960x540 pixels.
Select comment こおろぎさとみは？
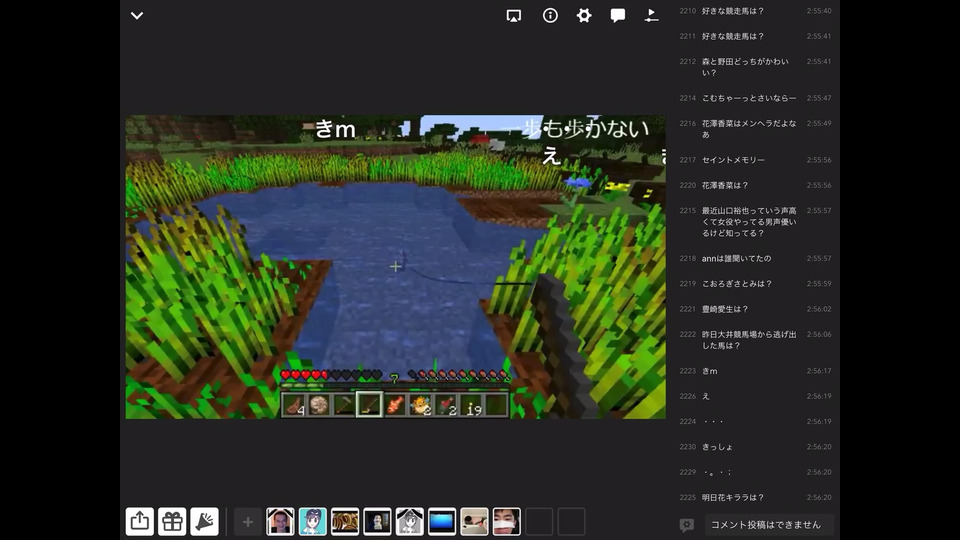coord(756,283)
